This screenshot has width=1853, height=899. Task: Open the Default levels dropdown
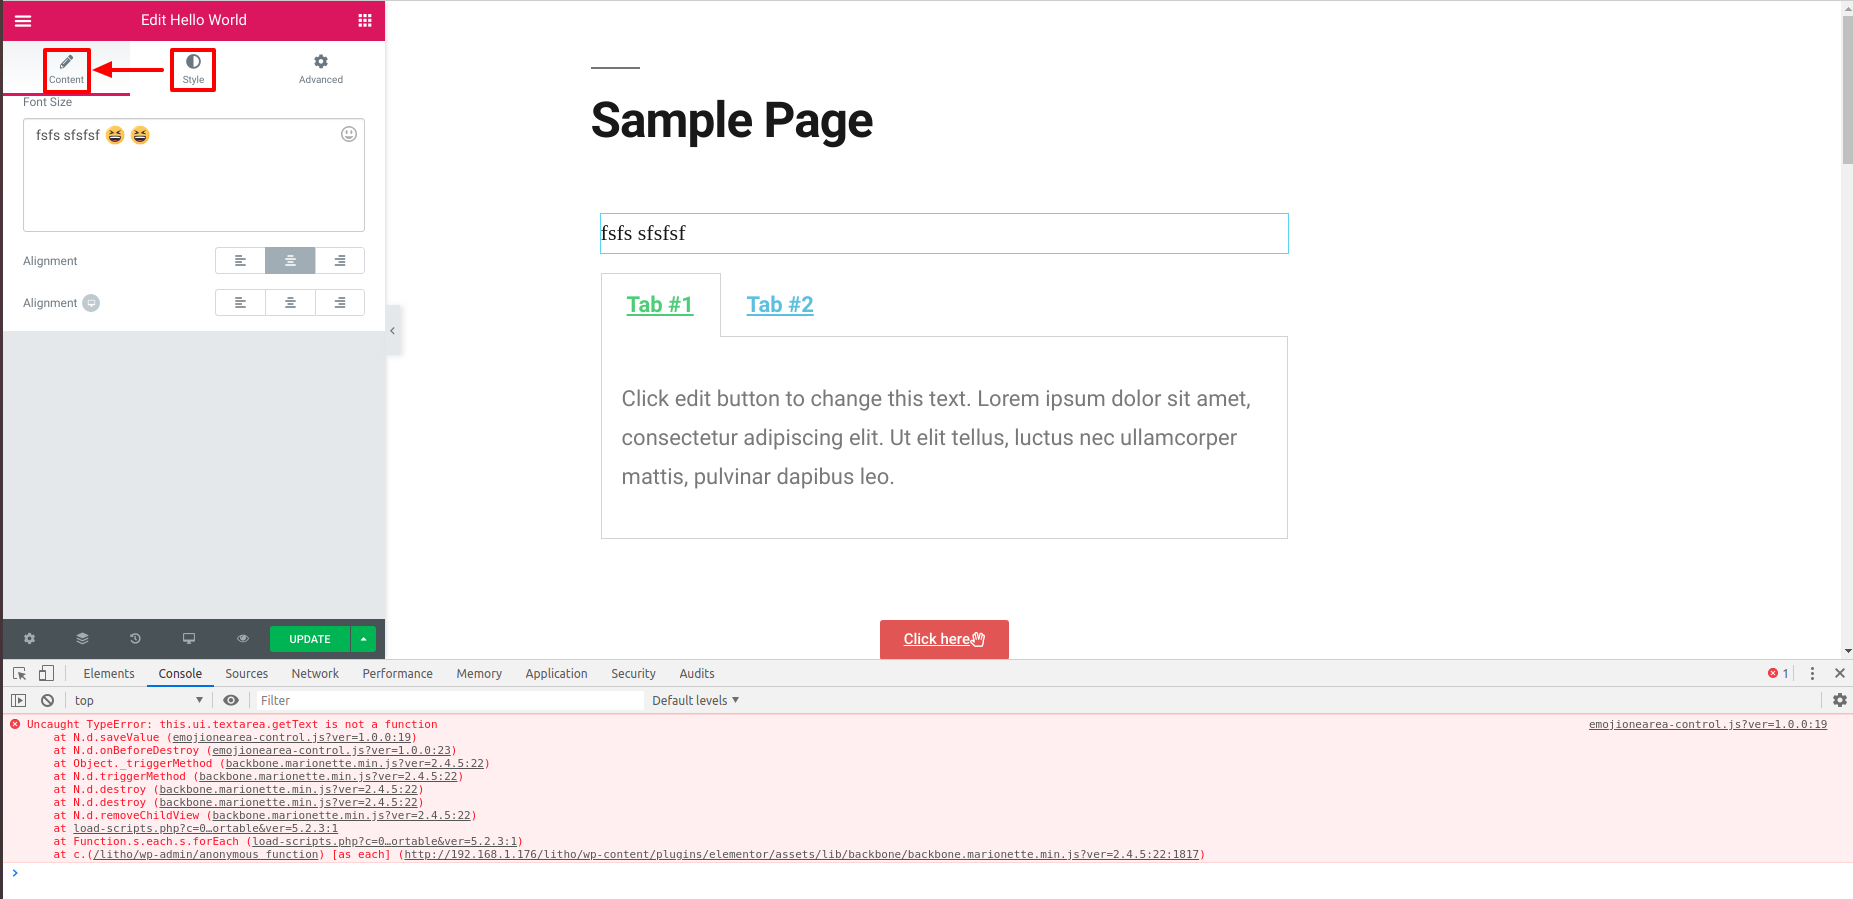coord(695,700)
